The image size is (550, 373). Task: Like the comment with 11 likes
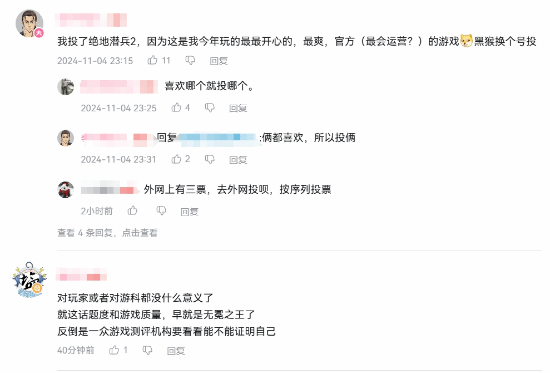click(152, 60)
